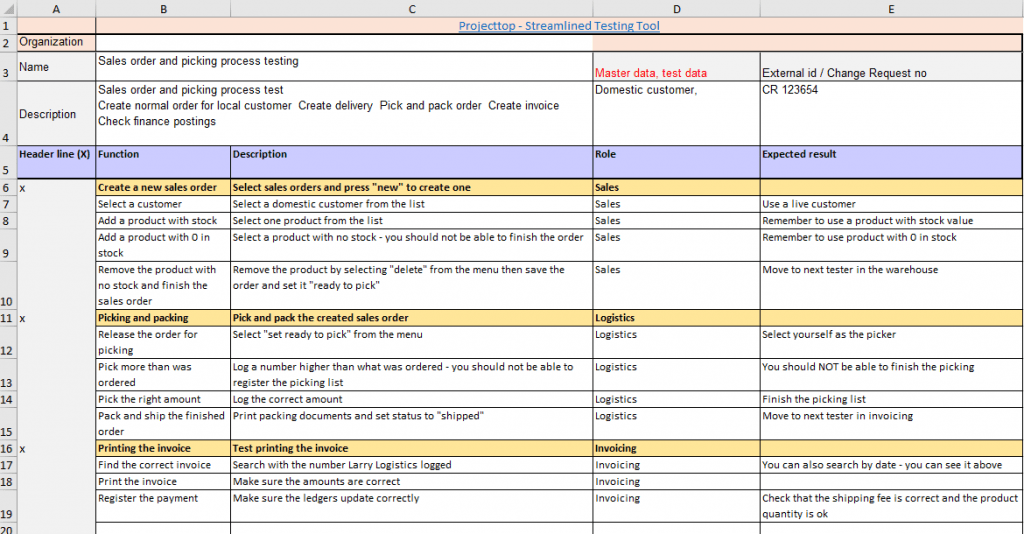
Task: Click the 'Finish the picking list' cell
Action: click(x=891, y=399)
